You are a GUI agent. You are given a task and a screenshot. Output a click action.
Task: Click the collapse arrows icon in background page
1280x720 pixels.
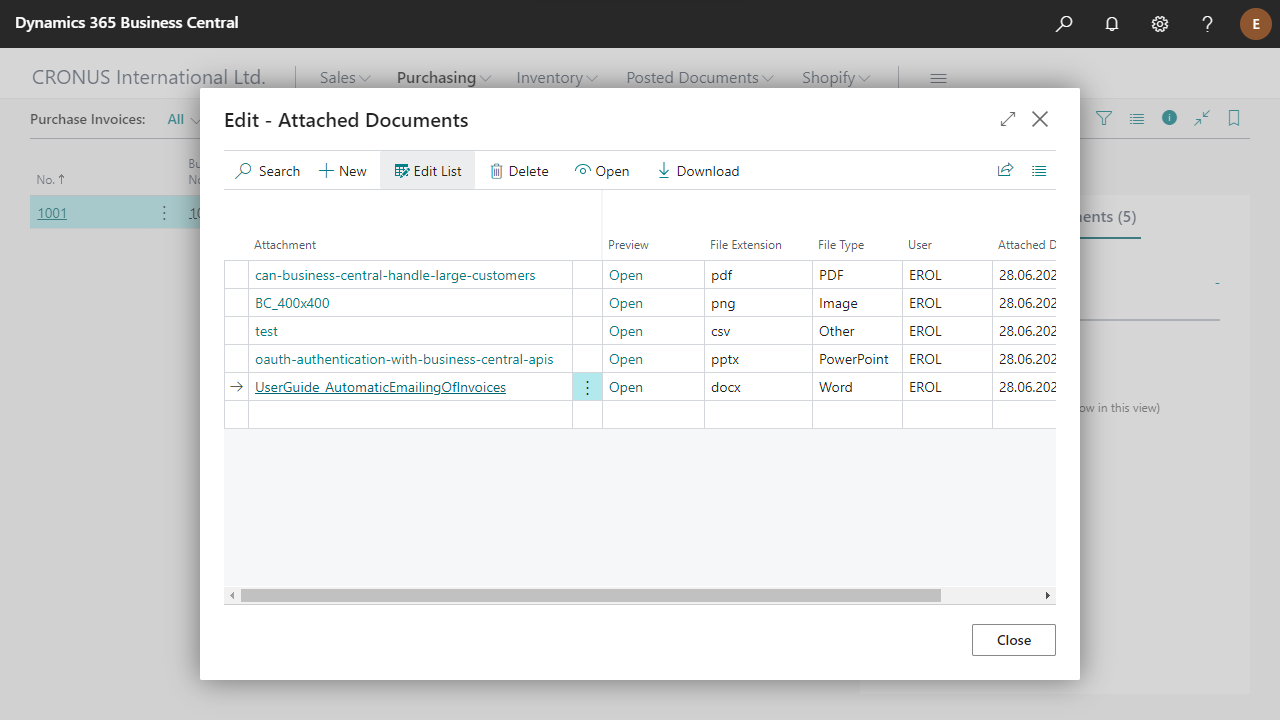click(x=1202, y=118)
